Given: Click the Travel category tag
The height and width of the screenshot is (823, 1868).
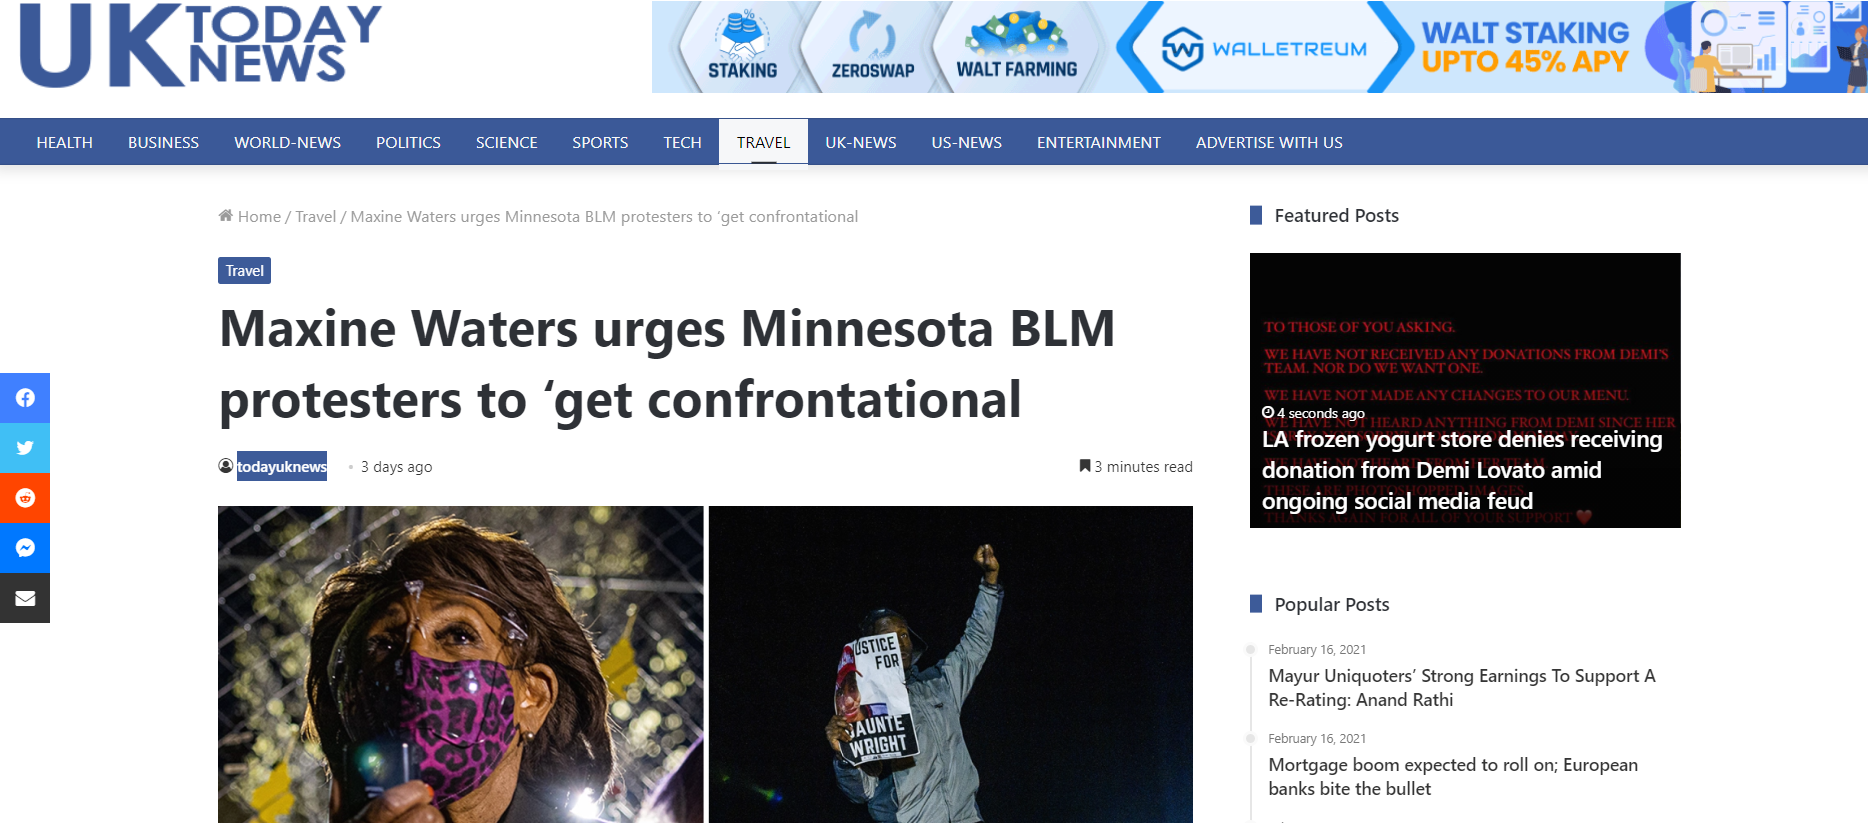Looking at the screenshot, I should (245, 271).
